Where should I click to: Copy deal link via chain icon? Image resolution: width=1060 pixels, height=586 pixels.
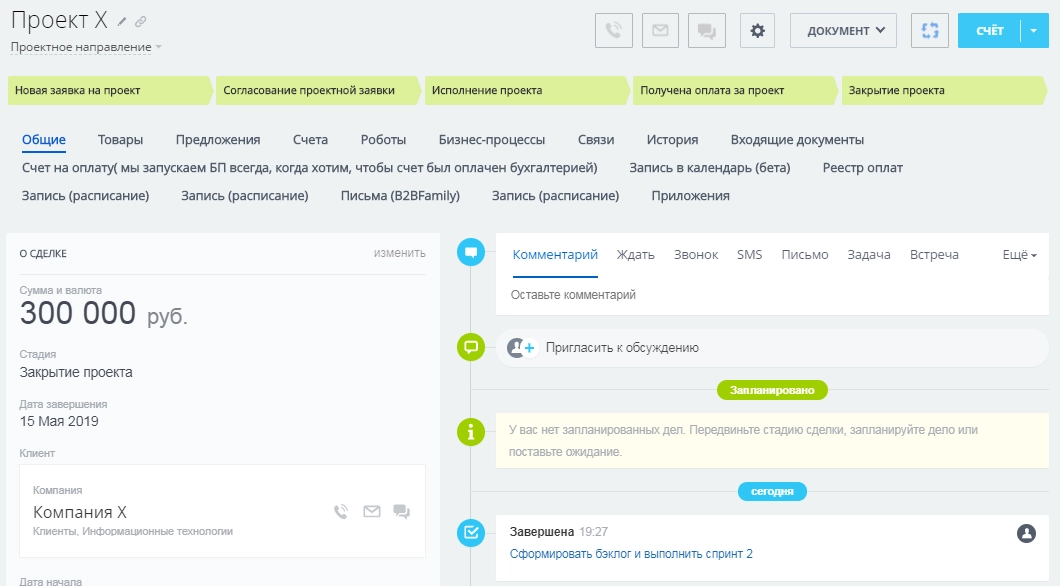tap(140, 22)
